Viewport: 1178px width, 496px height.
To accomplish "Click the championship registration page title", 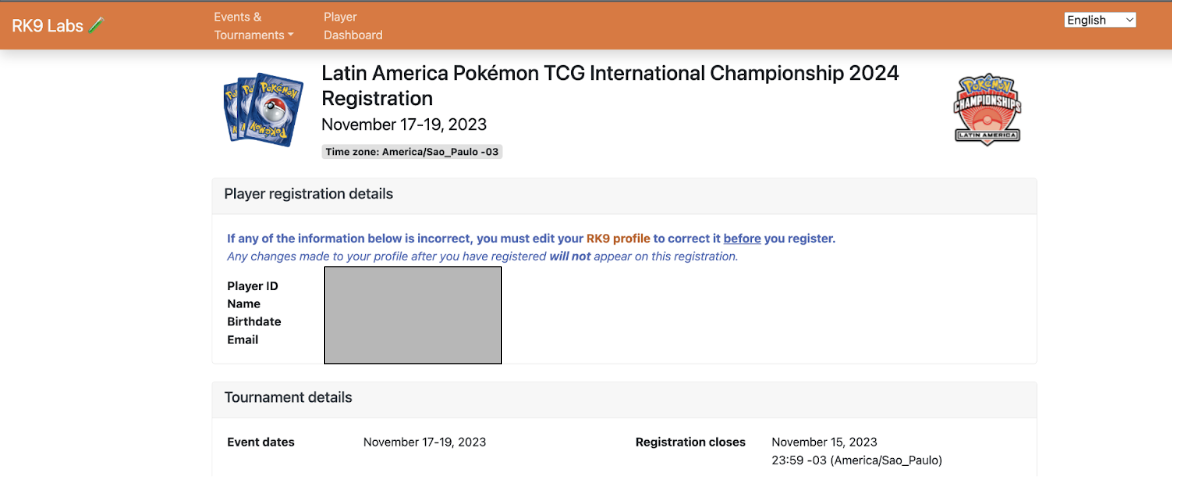I will point(609,85).
